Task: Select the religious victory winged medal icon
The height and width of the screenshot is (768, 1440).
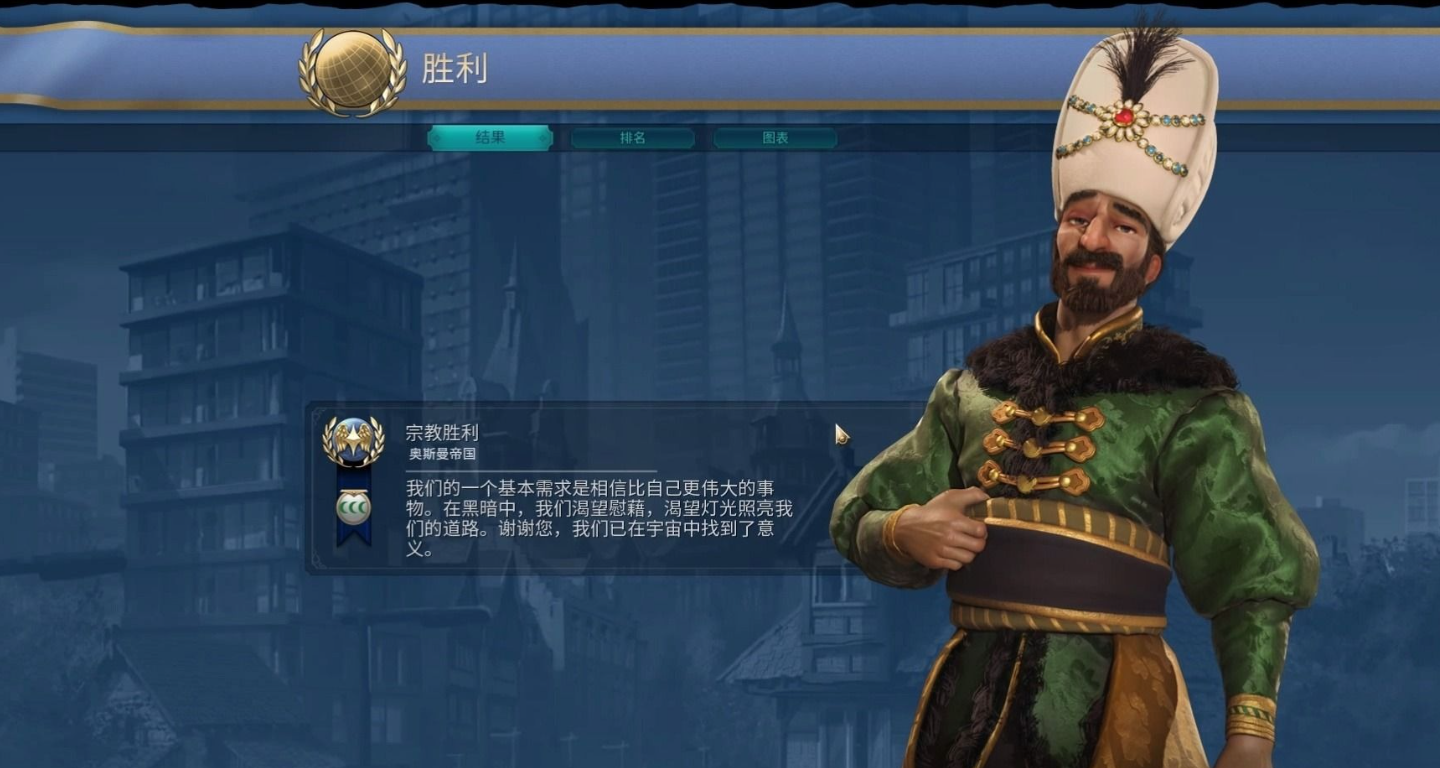Action: click(353, 441)
